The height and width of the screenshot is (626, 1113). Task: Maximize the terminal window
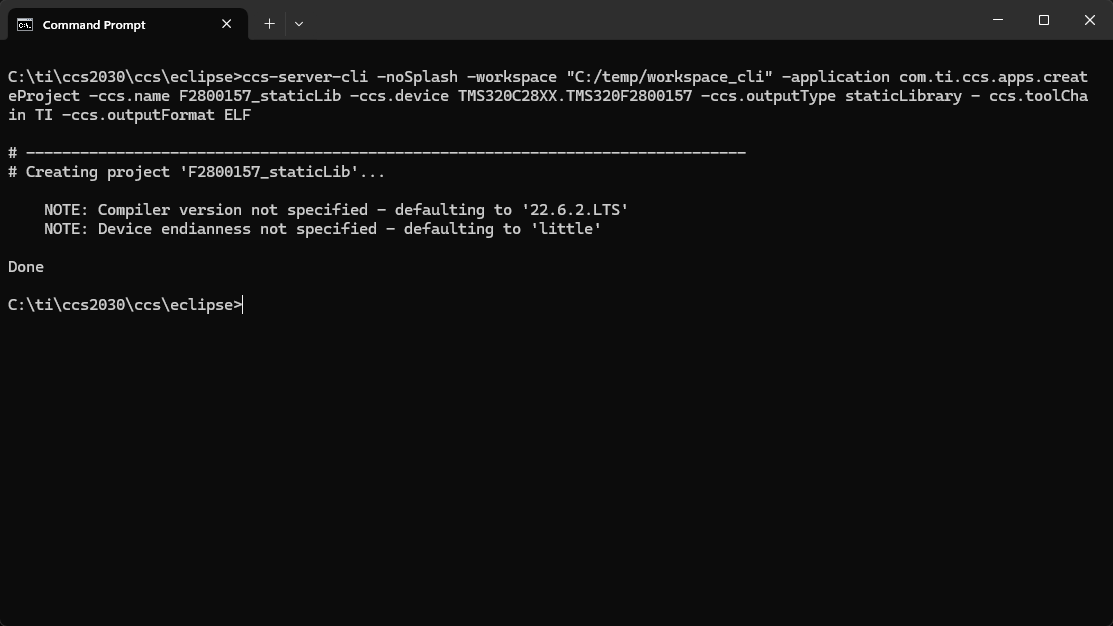[x=1043, y=20]
